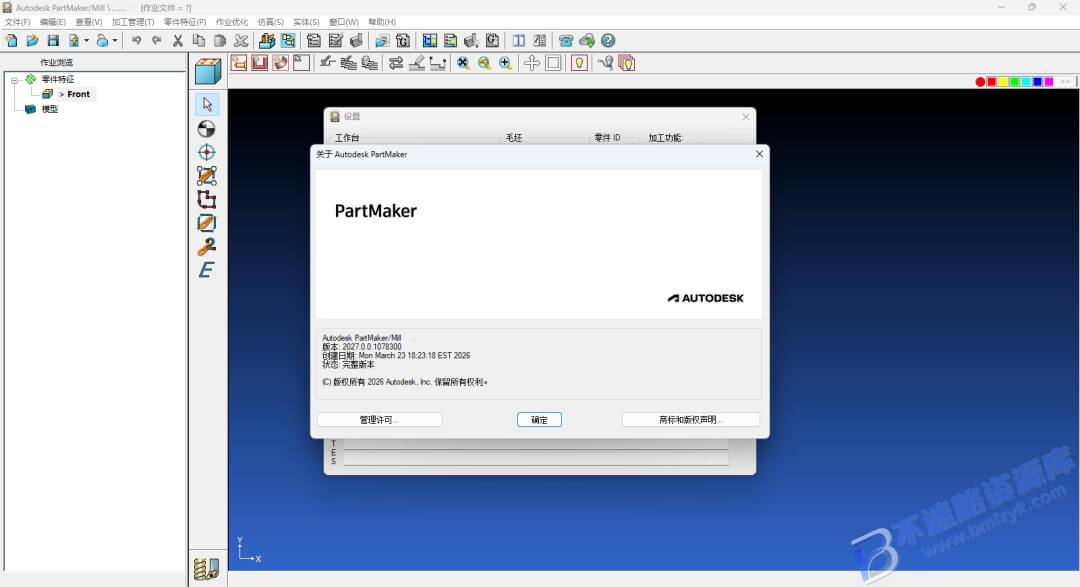This screenshot has height=587, width=1080.
Task: Open a job with the folder icon
Action: point(32,41)
